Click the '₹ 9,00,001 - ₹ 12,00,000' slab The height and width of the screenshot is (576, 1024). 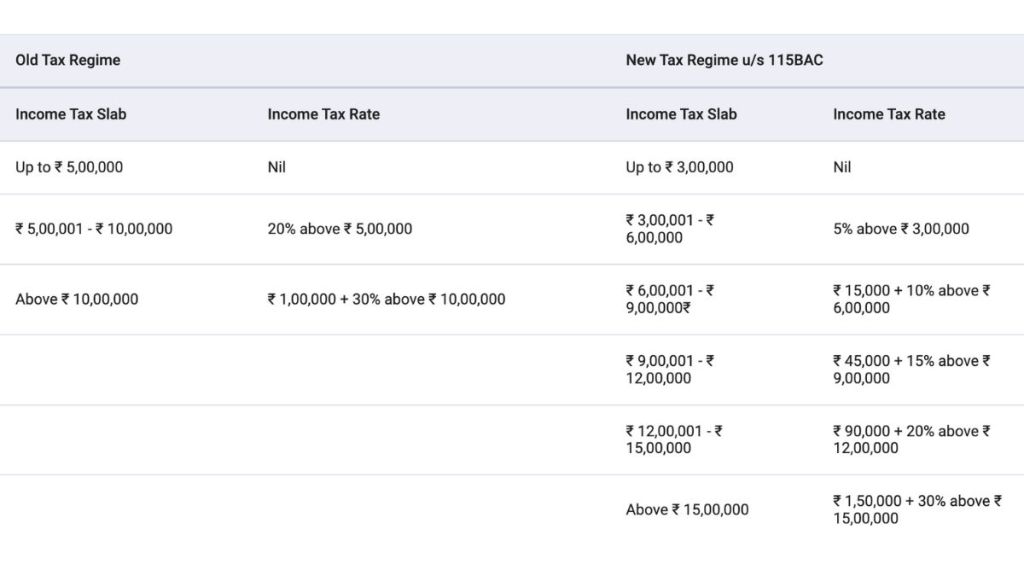pos(670,370)
